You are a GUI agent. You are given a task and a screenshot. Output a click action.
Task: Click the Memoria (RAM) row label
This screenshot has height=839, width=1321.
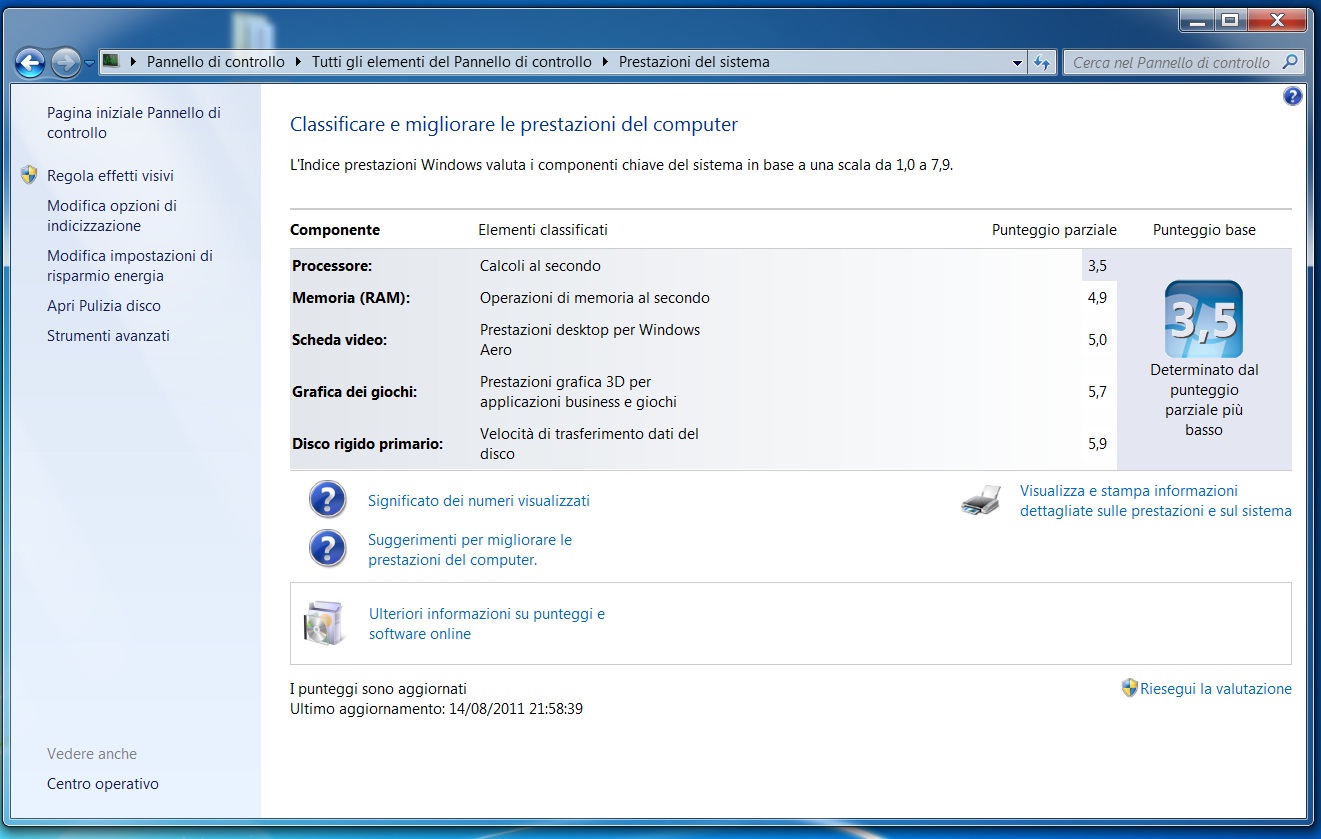[351, 298]
